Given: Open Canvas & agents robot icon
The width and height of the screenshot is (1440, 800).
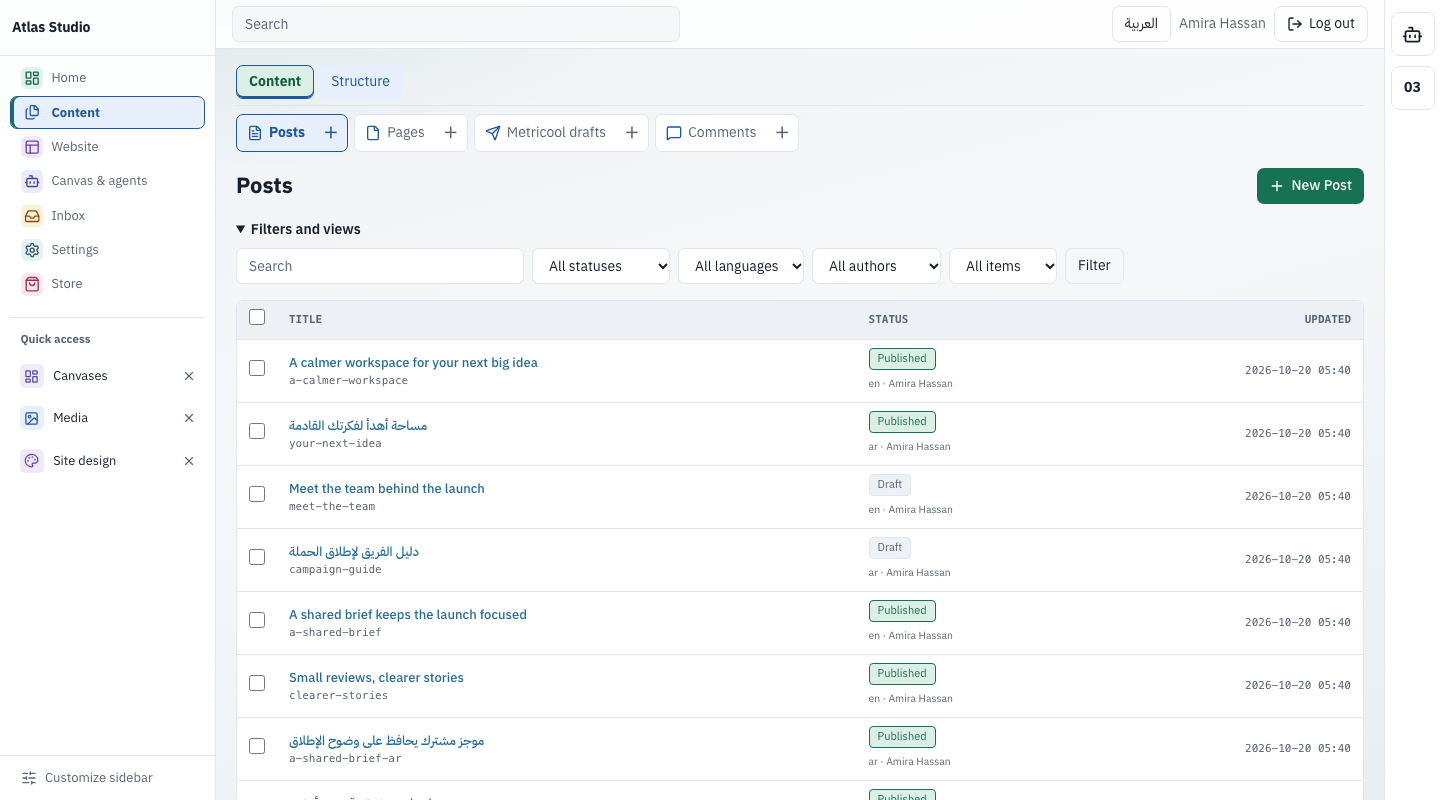Looking at the screenshot, I should (32, 181).
